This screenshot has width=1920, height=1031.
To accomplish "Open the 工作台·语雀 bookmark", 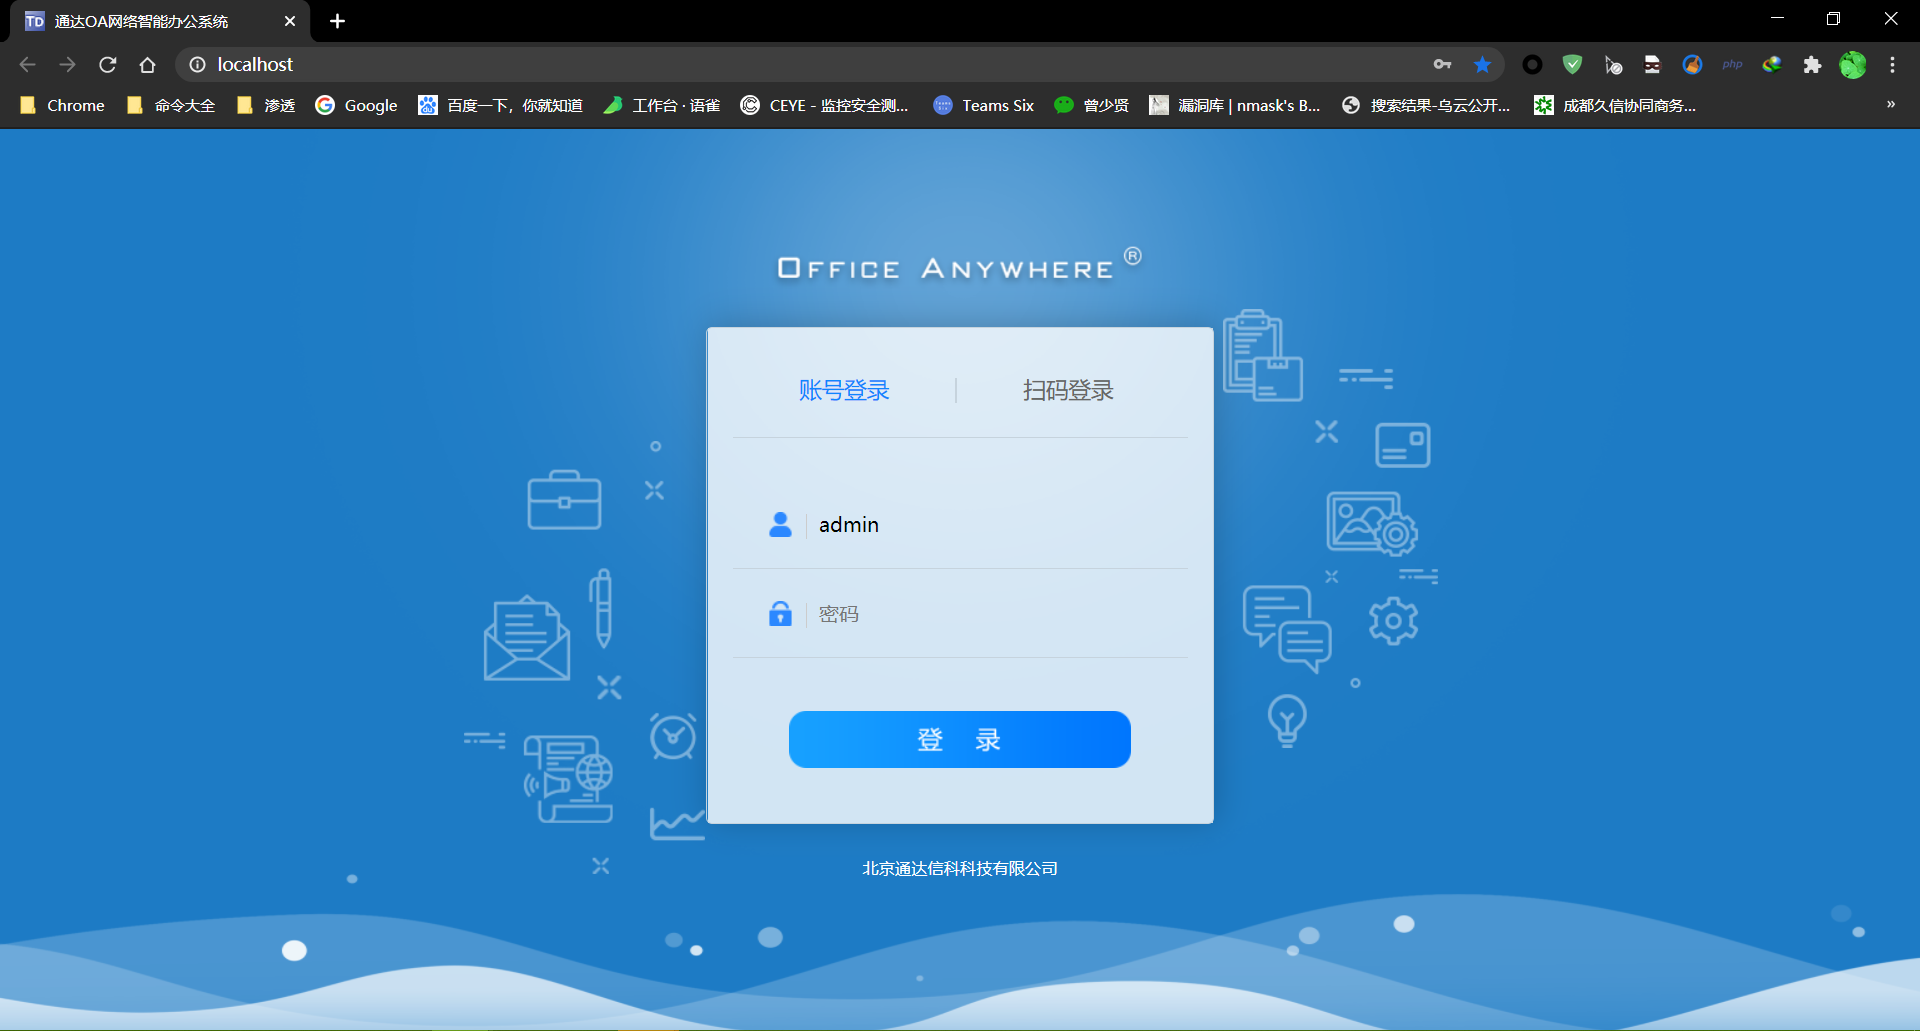I will coord(661,105).
